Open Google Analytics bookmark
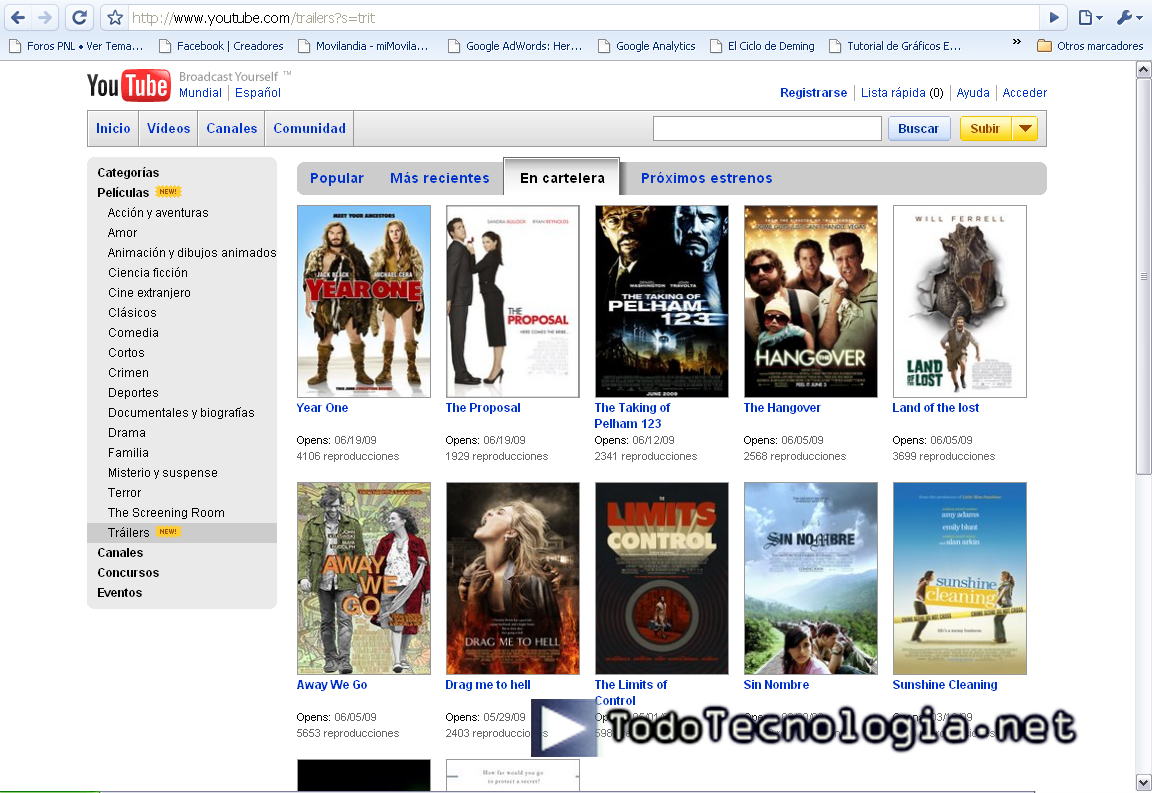The height and width of the screenshot is (793, 1152). pyautogui.click(x=647, y=46)
